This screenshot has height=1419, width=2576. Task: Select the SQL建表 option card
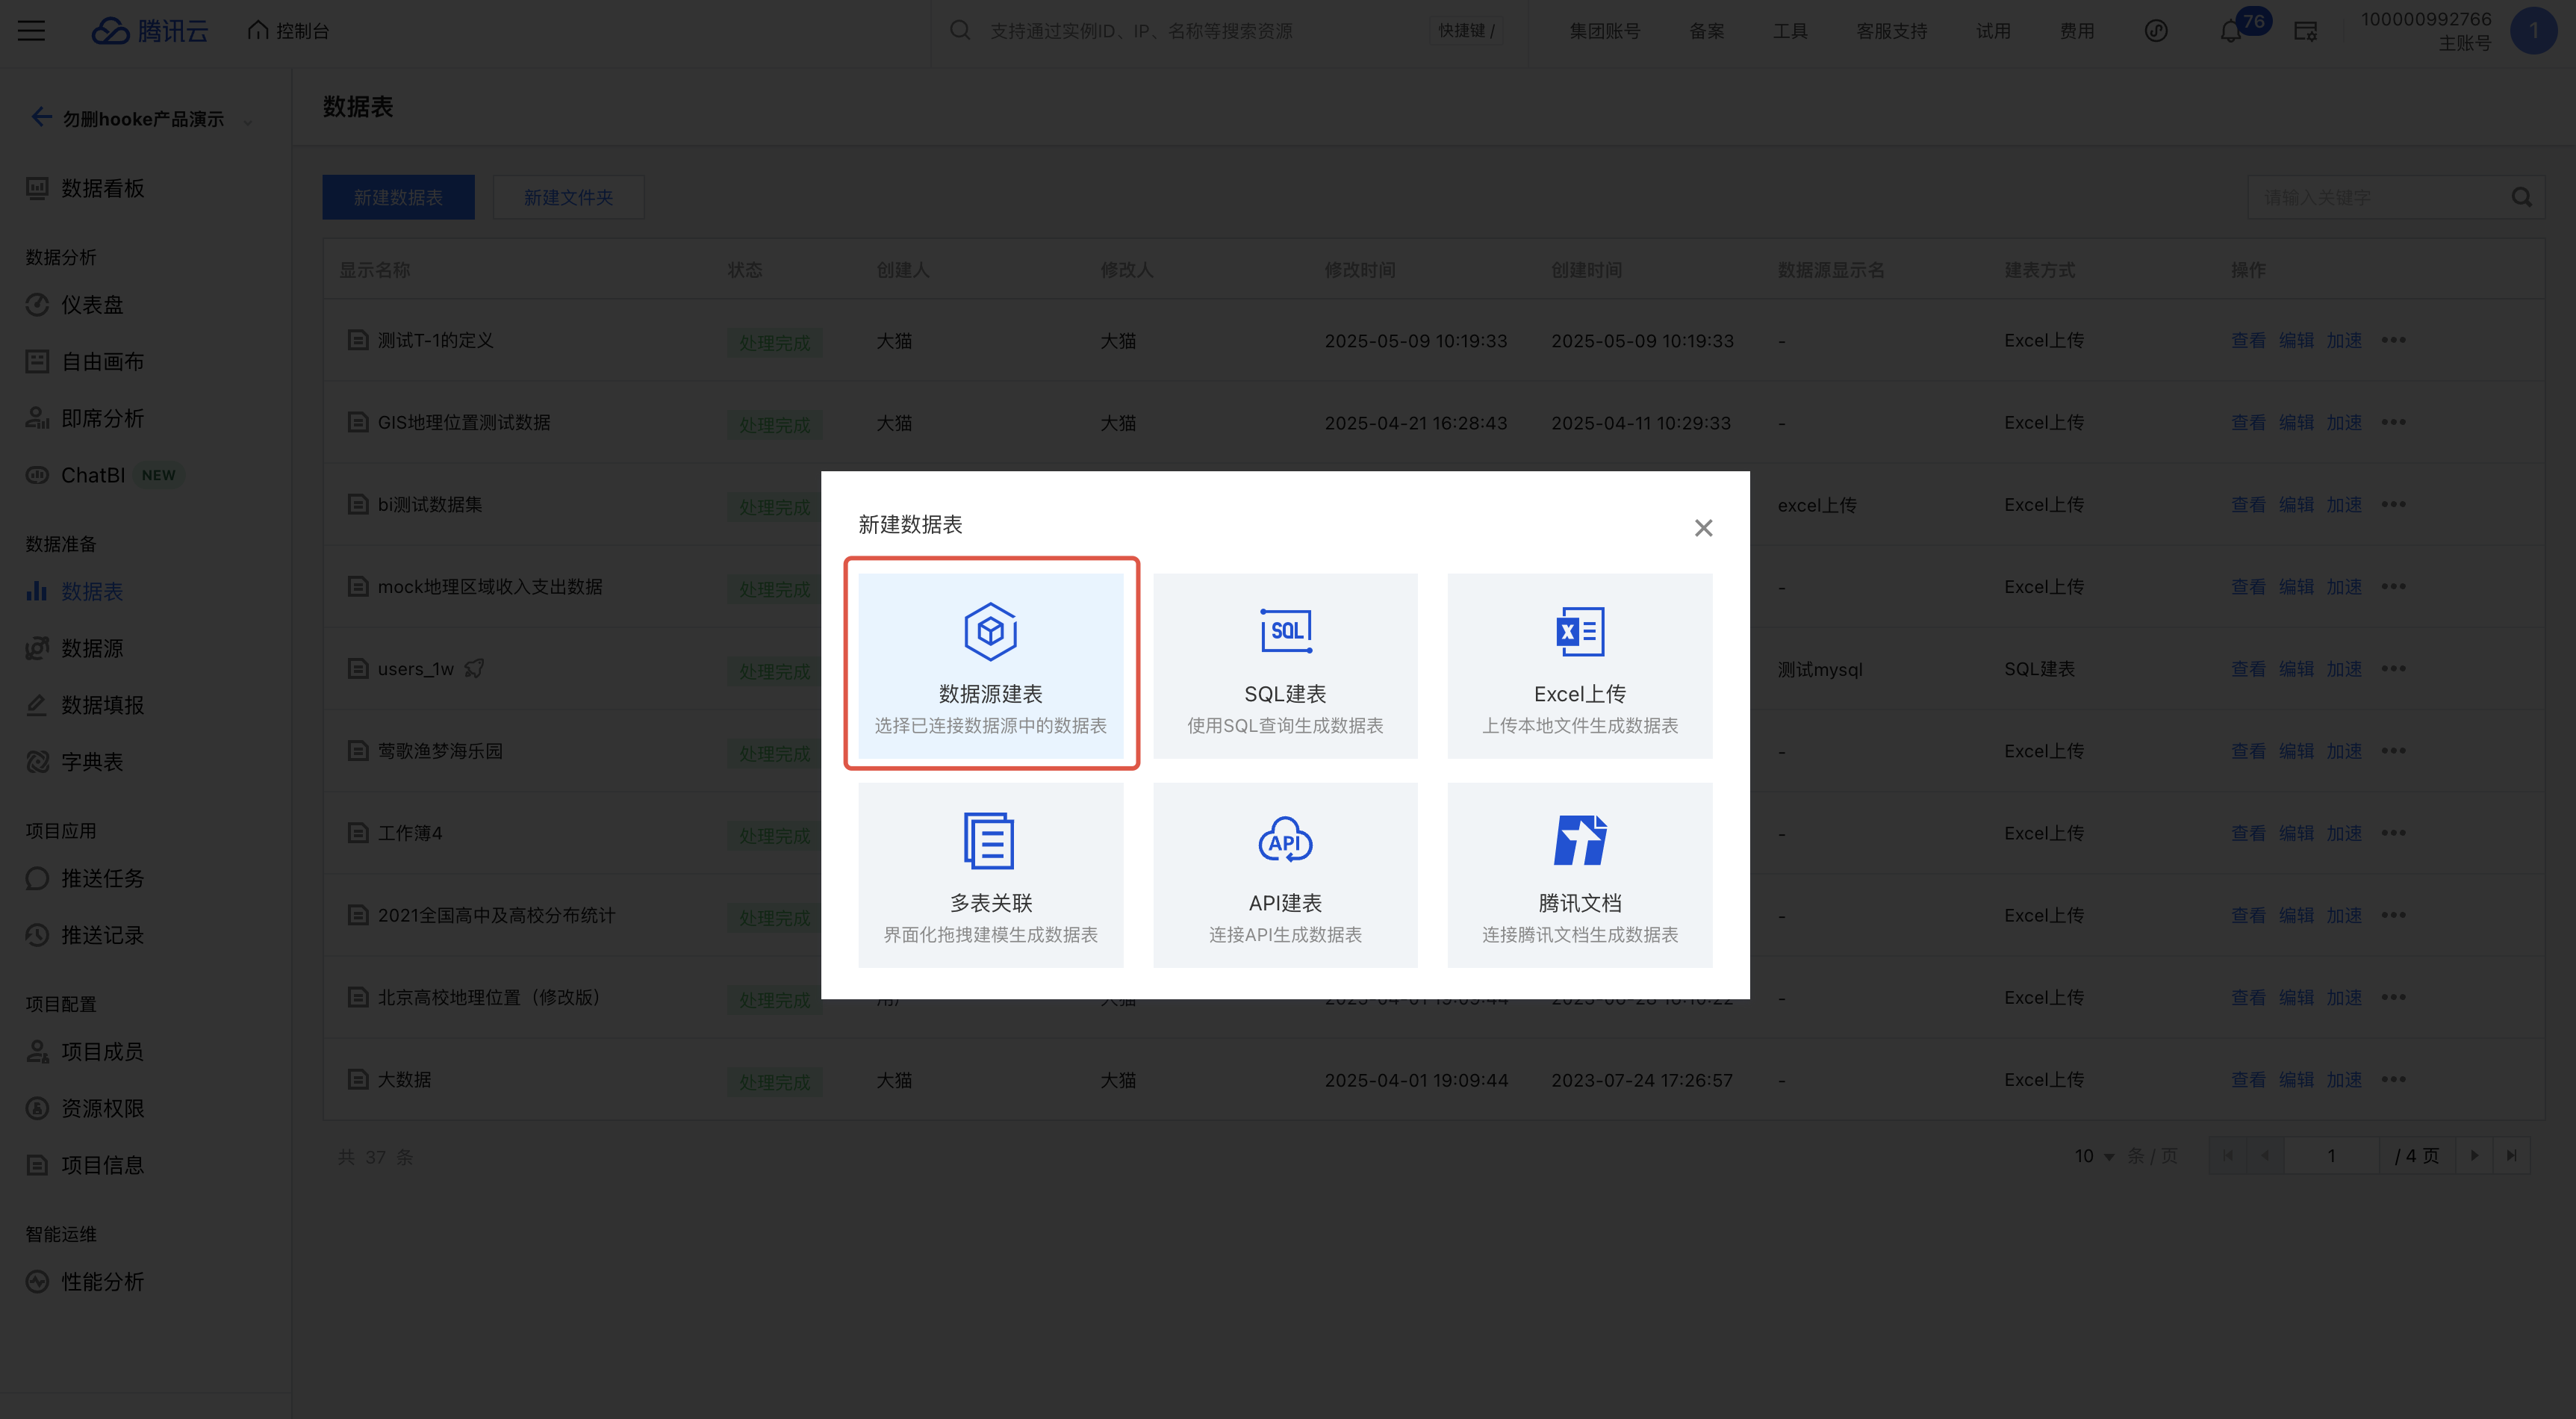[1285, 665]
